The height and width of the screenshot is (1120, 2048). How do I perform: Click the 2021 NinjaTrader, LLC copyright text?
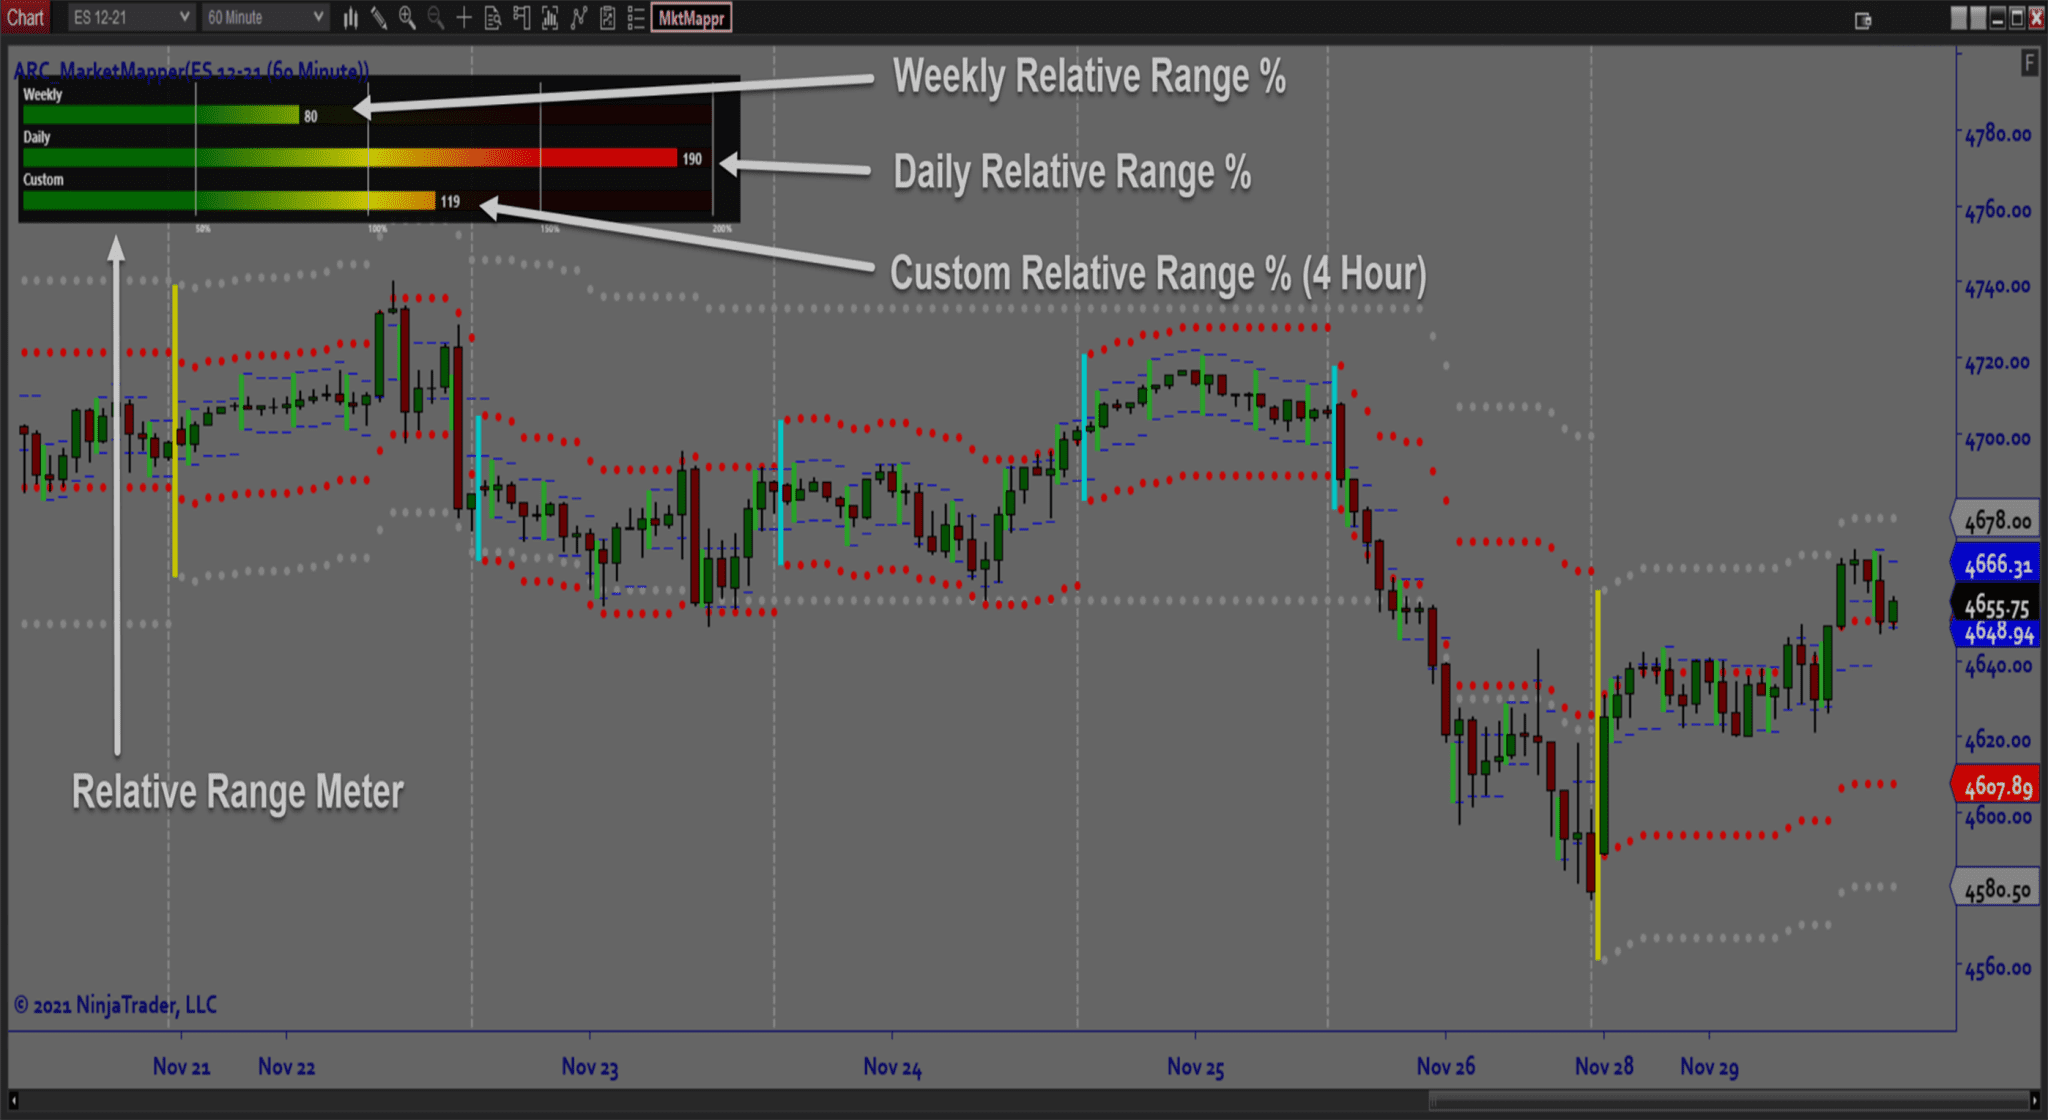point(115,1005)
